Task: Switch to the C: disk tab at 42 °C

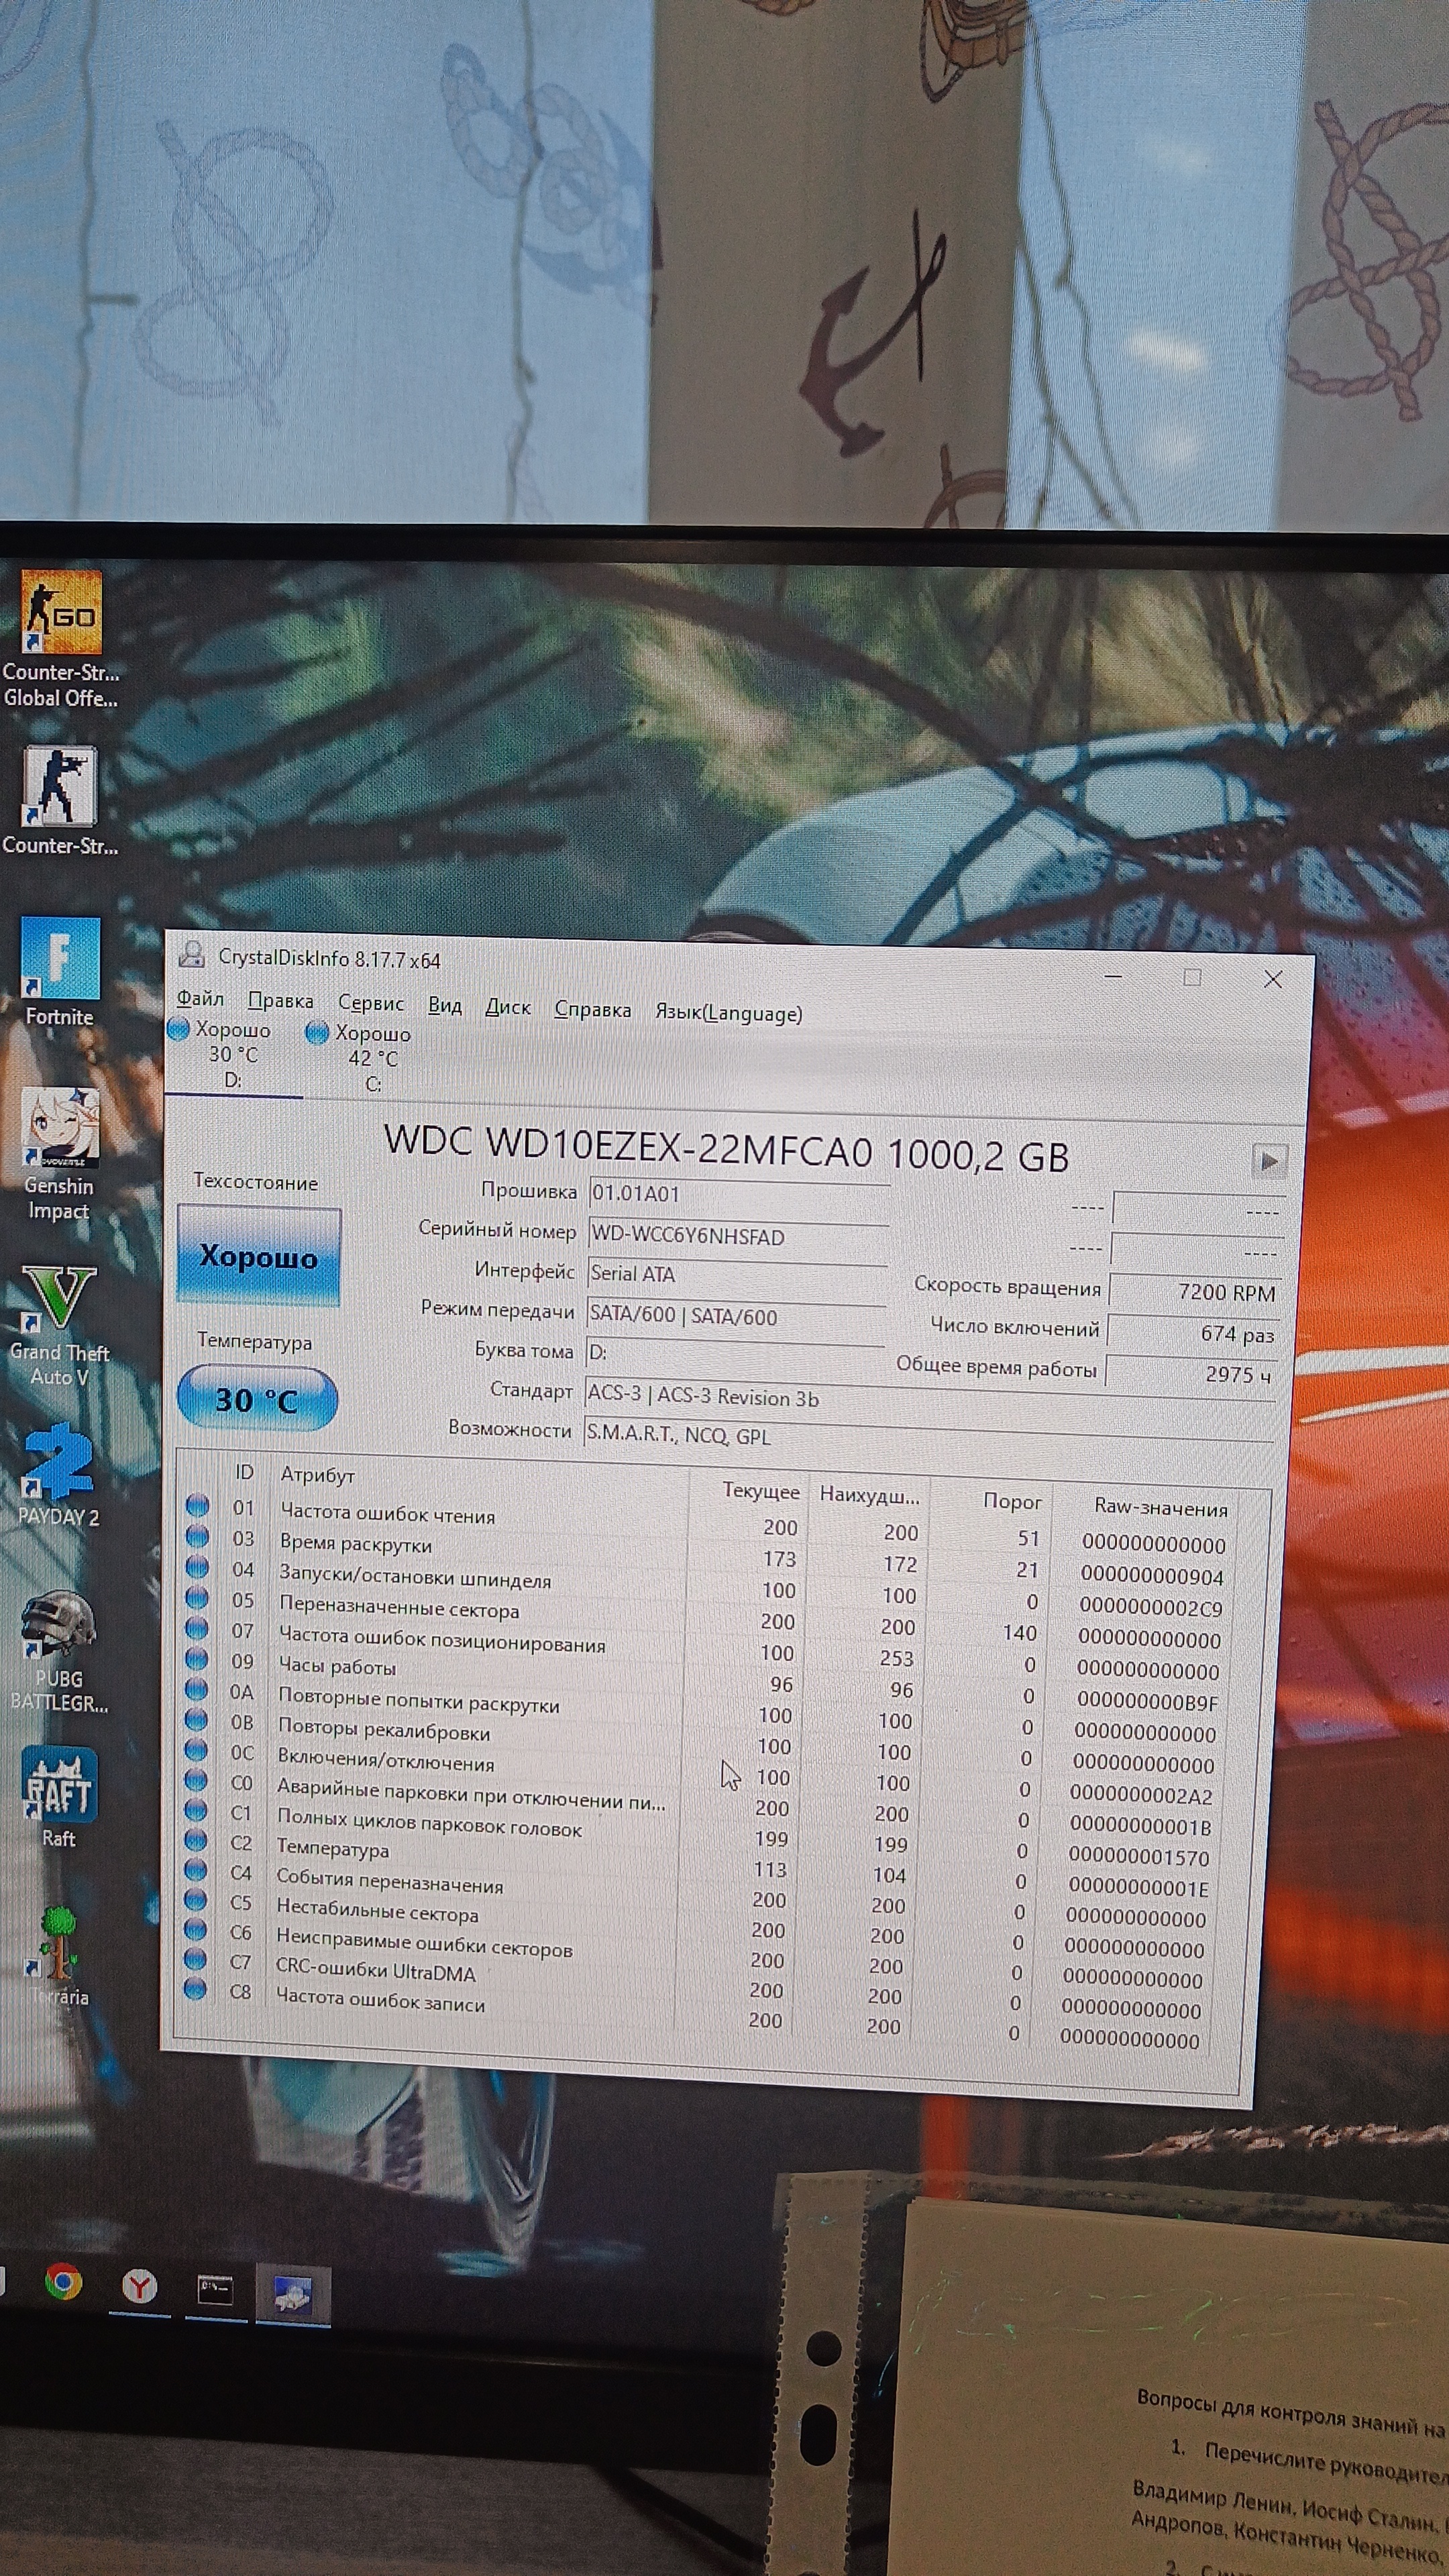Action: coord(371,1059)
